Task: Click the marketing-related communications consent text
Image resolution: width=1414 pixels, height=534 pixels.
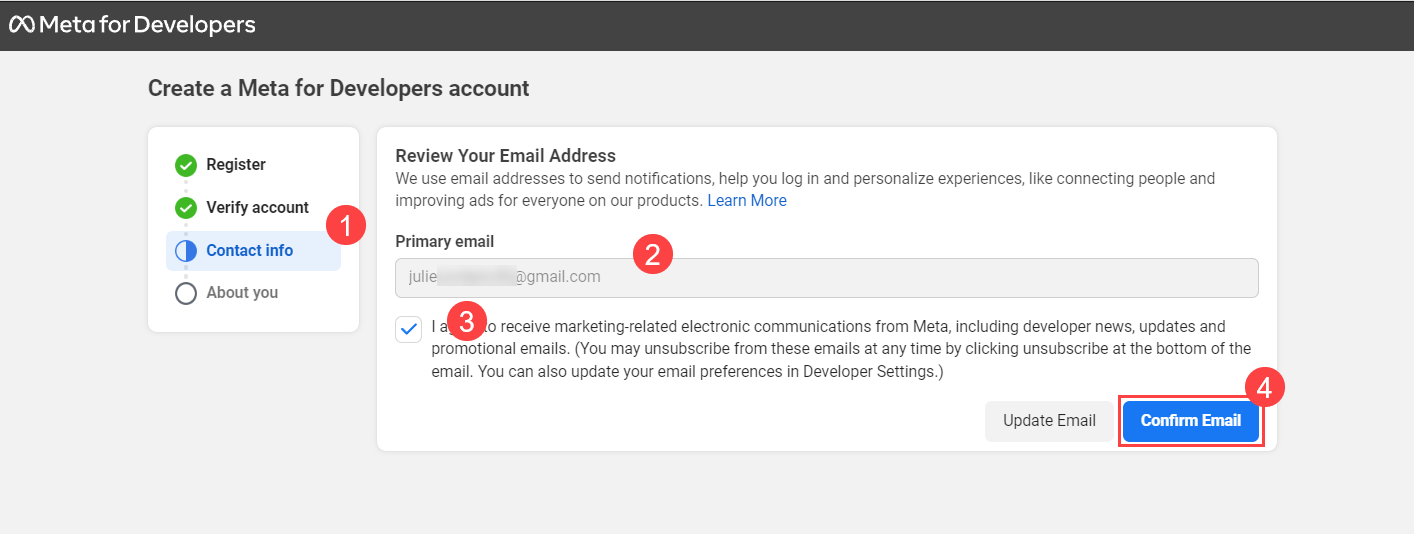Action: coord(841,349)
